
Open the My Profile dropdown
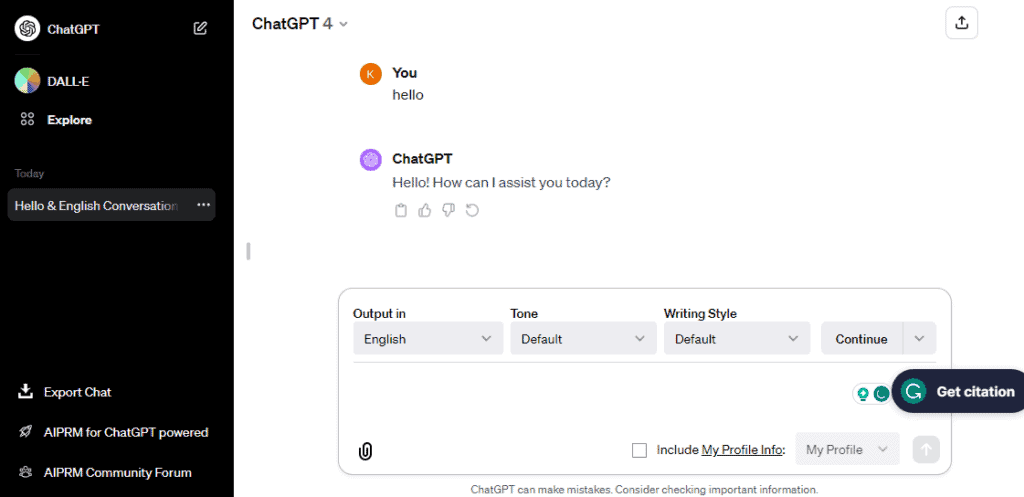click(847, 450)
